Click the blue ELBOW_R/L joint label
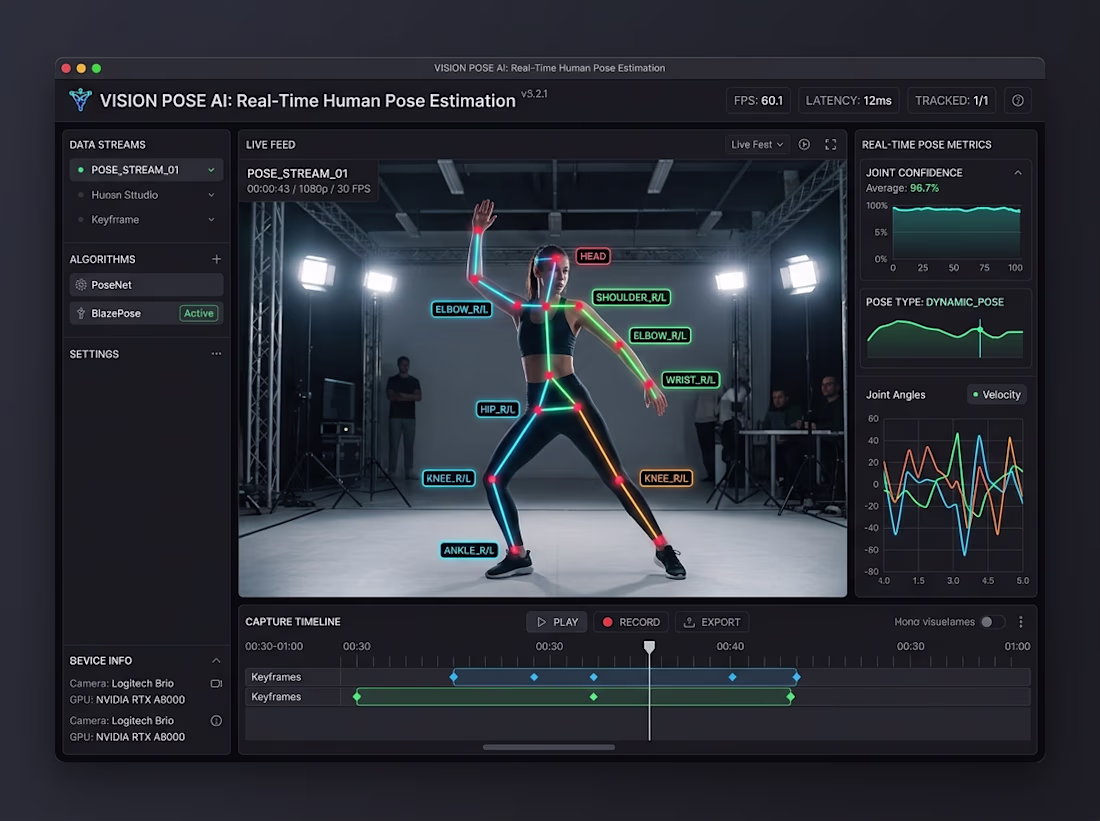This screenshot has width=1100, height=821. click(461, 309)
